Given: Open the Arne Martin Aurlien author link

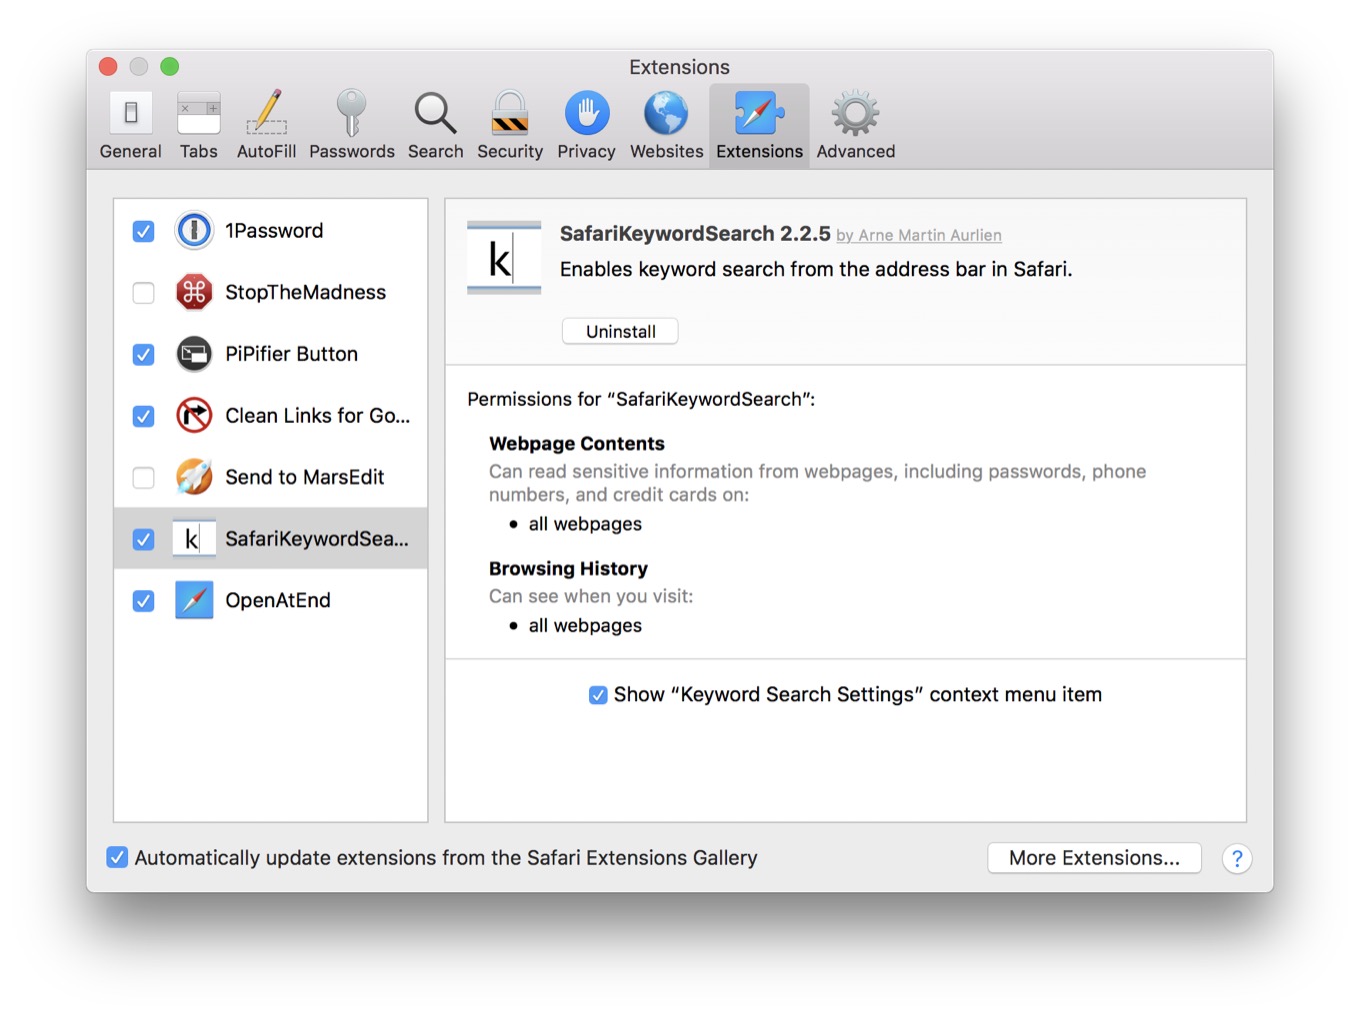Looking at the screenshot, I should (929, 235).
